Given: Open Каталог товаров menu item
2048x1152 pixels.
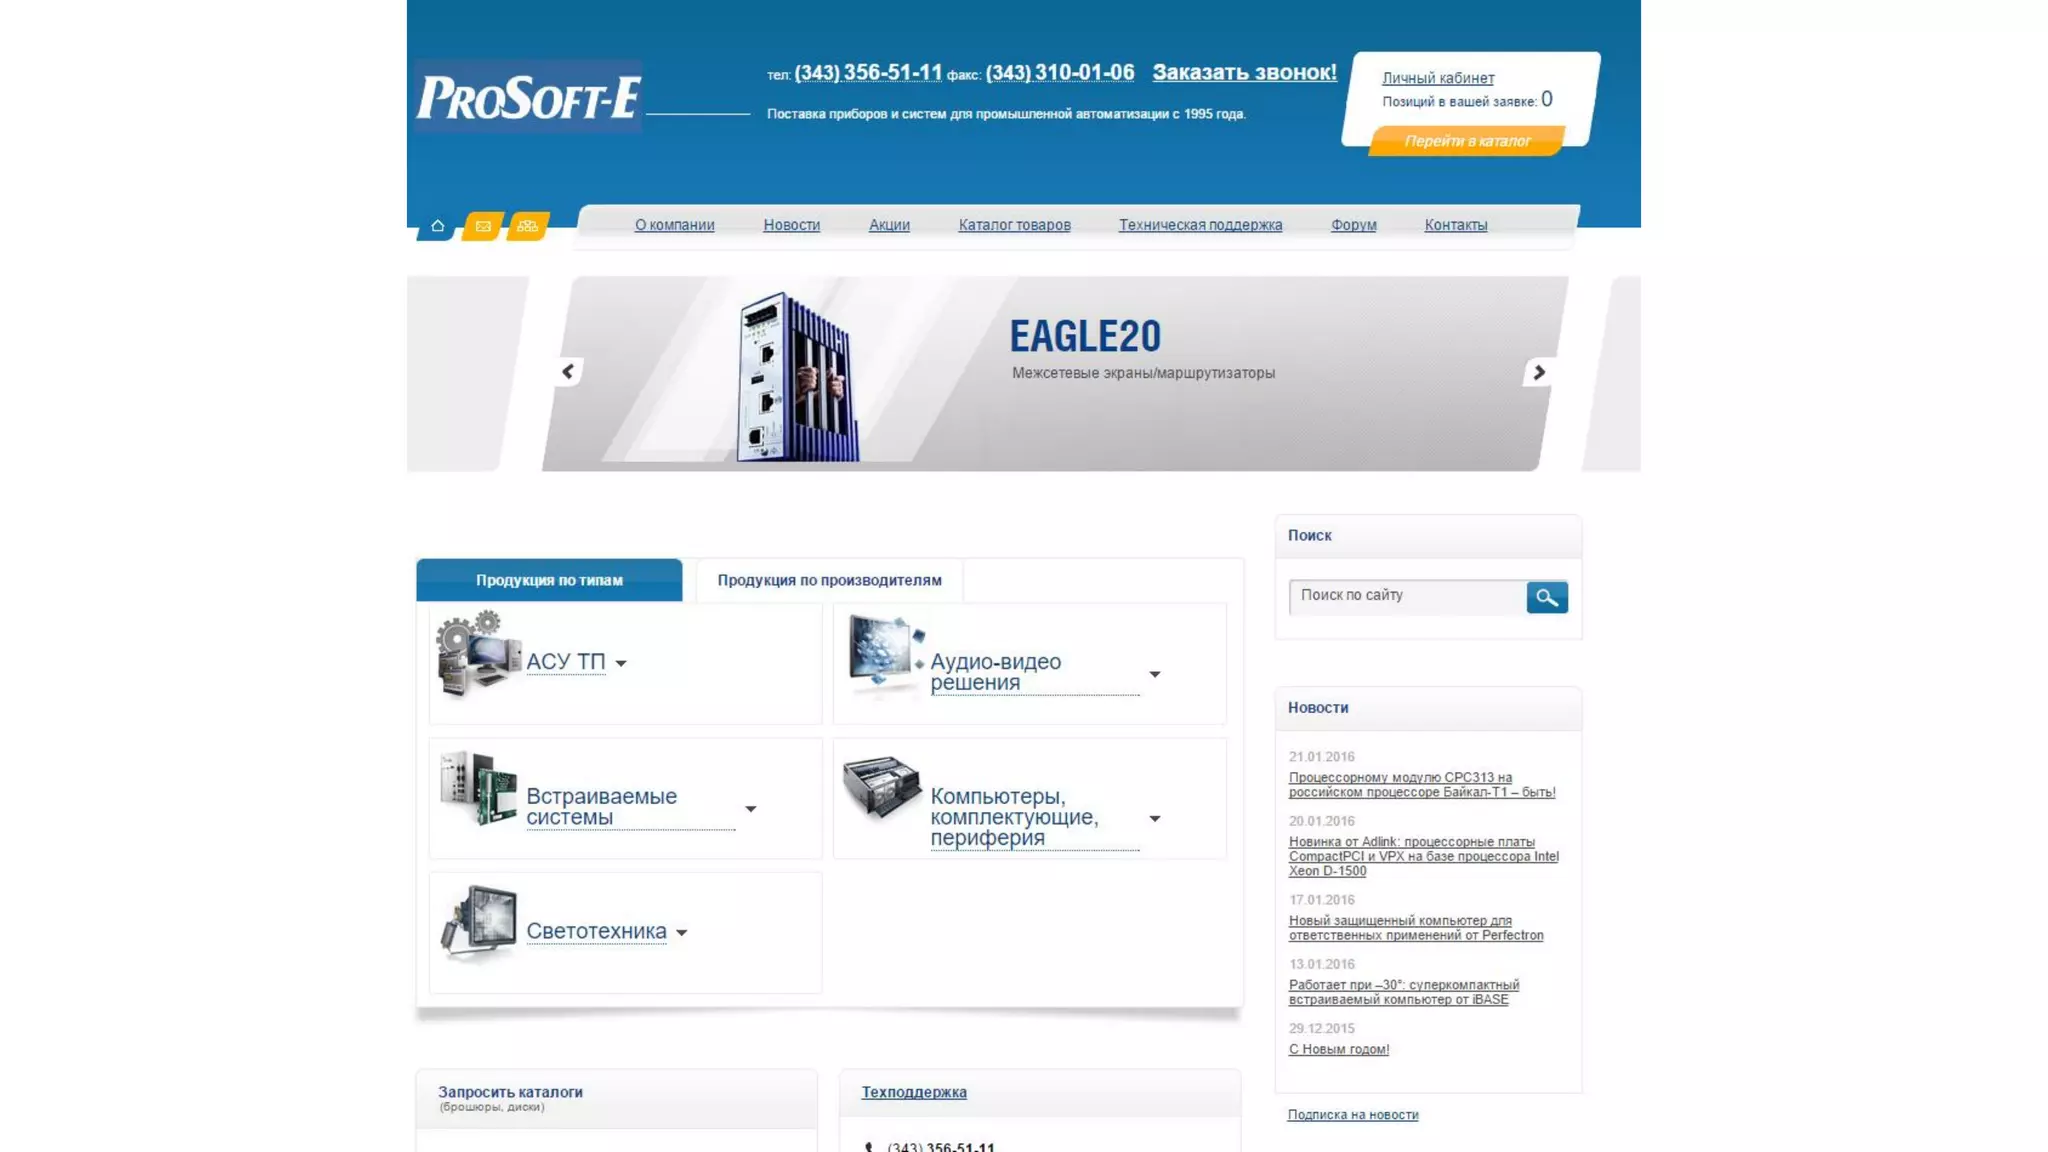Looking at the screenshot, I should click(1014, 225).
